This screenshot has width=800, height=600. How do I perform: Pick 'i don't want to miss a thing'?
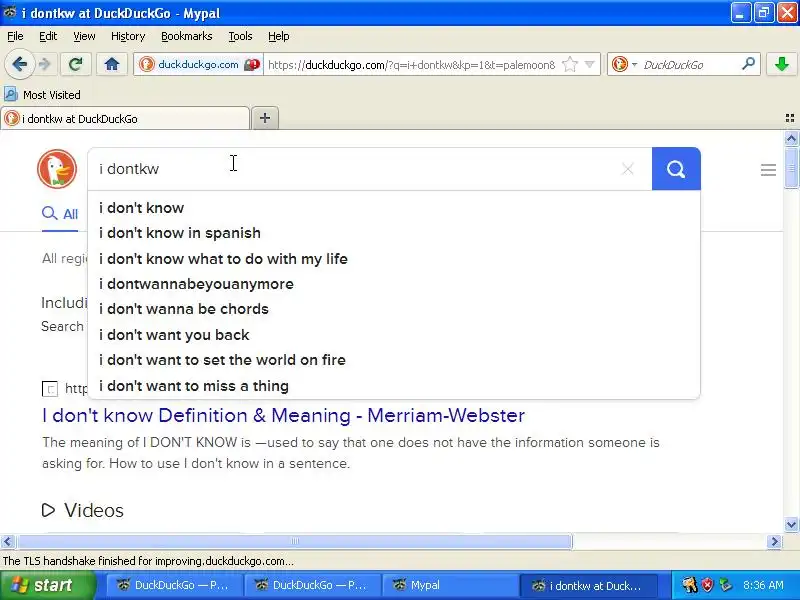coord(394,386)
